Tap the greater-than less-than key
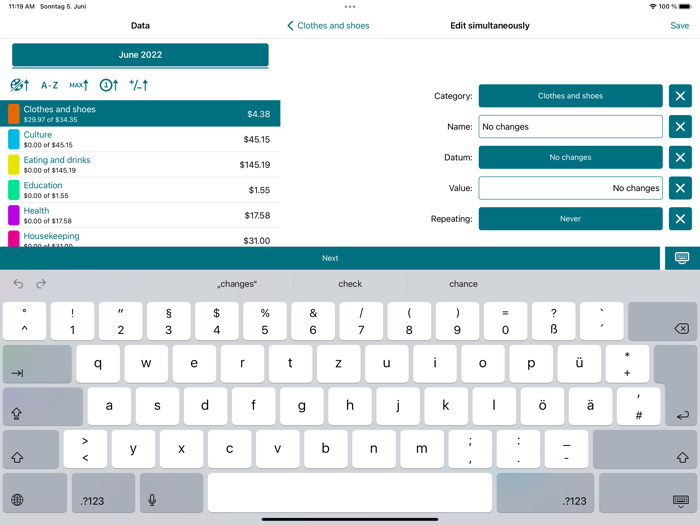Screen dimensions: 700x525 (85, 449)
